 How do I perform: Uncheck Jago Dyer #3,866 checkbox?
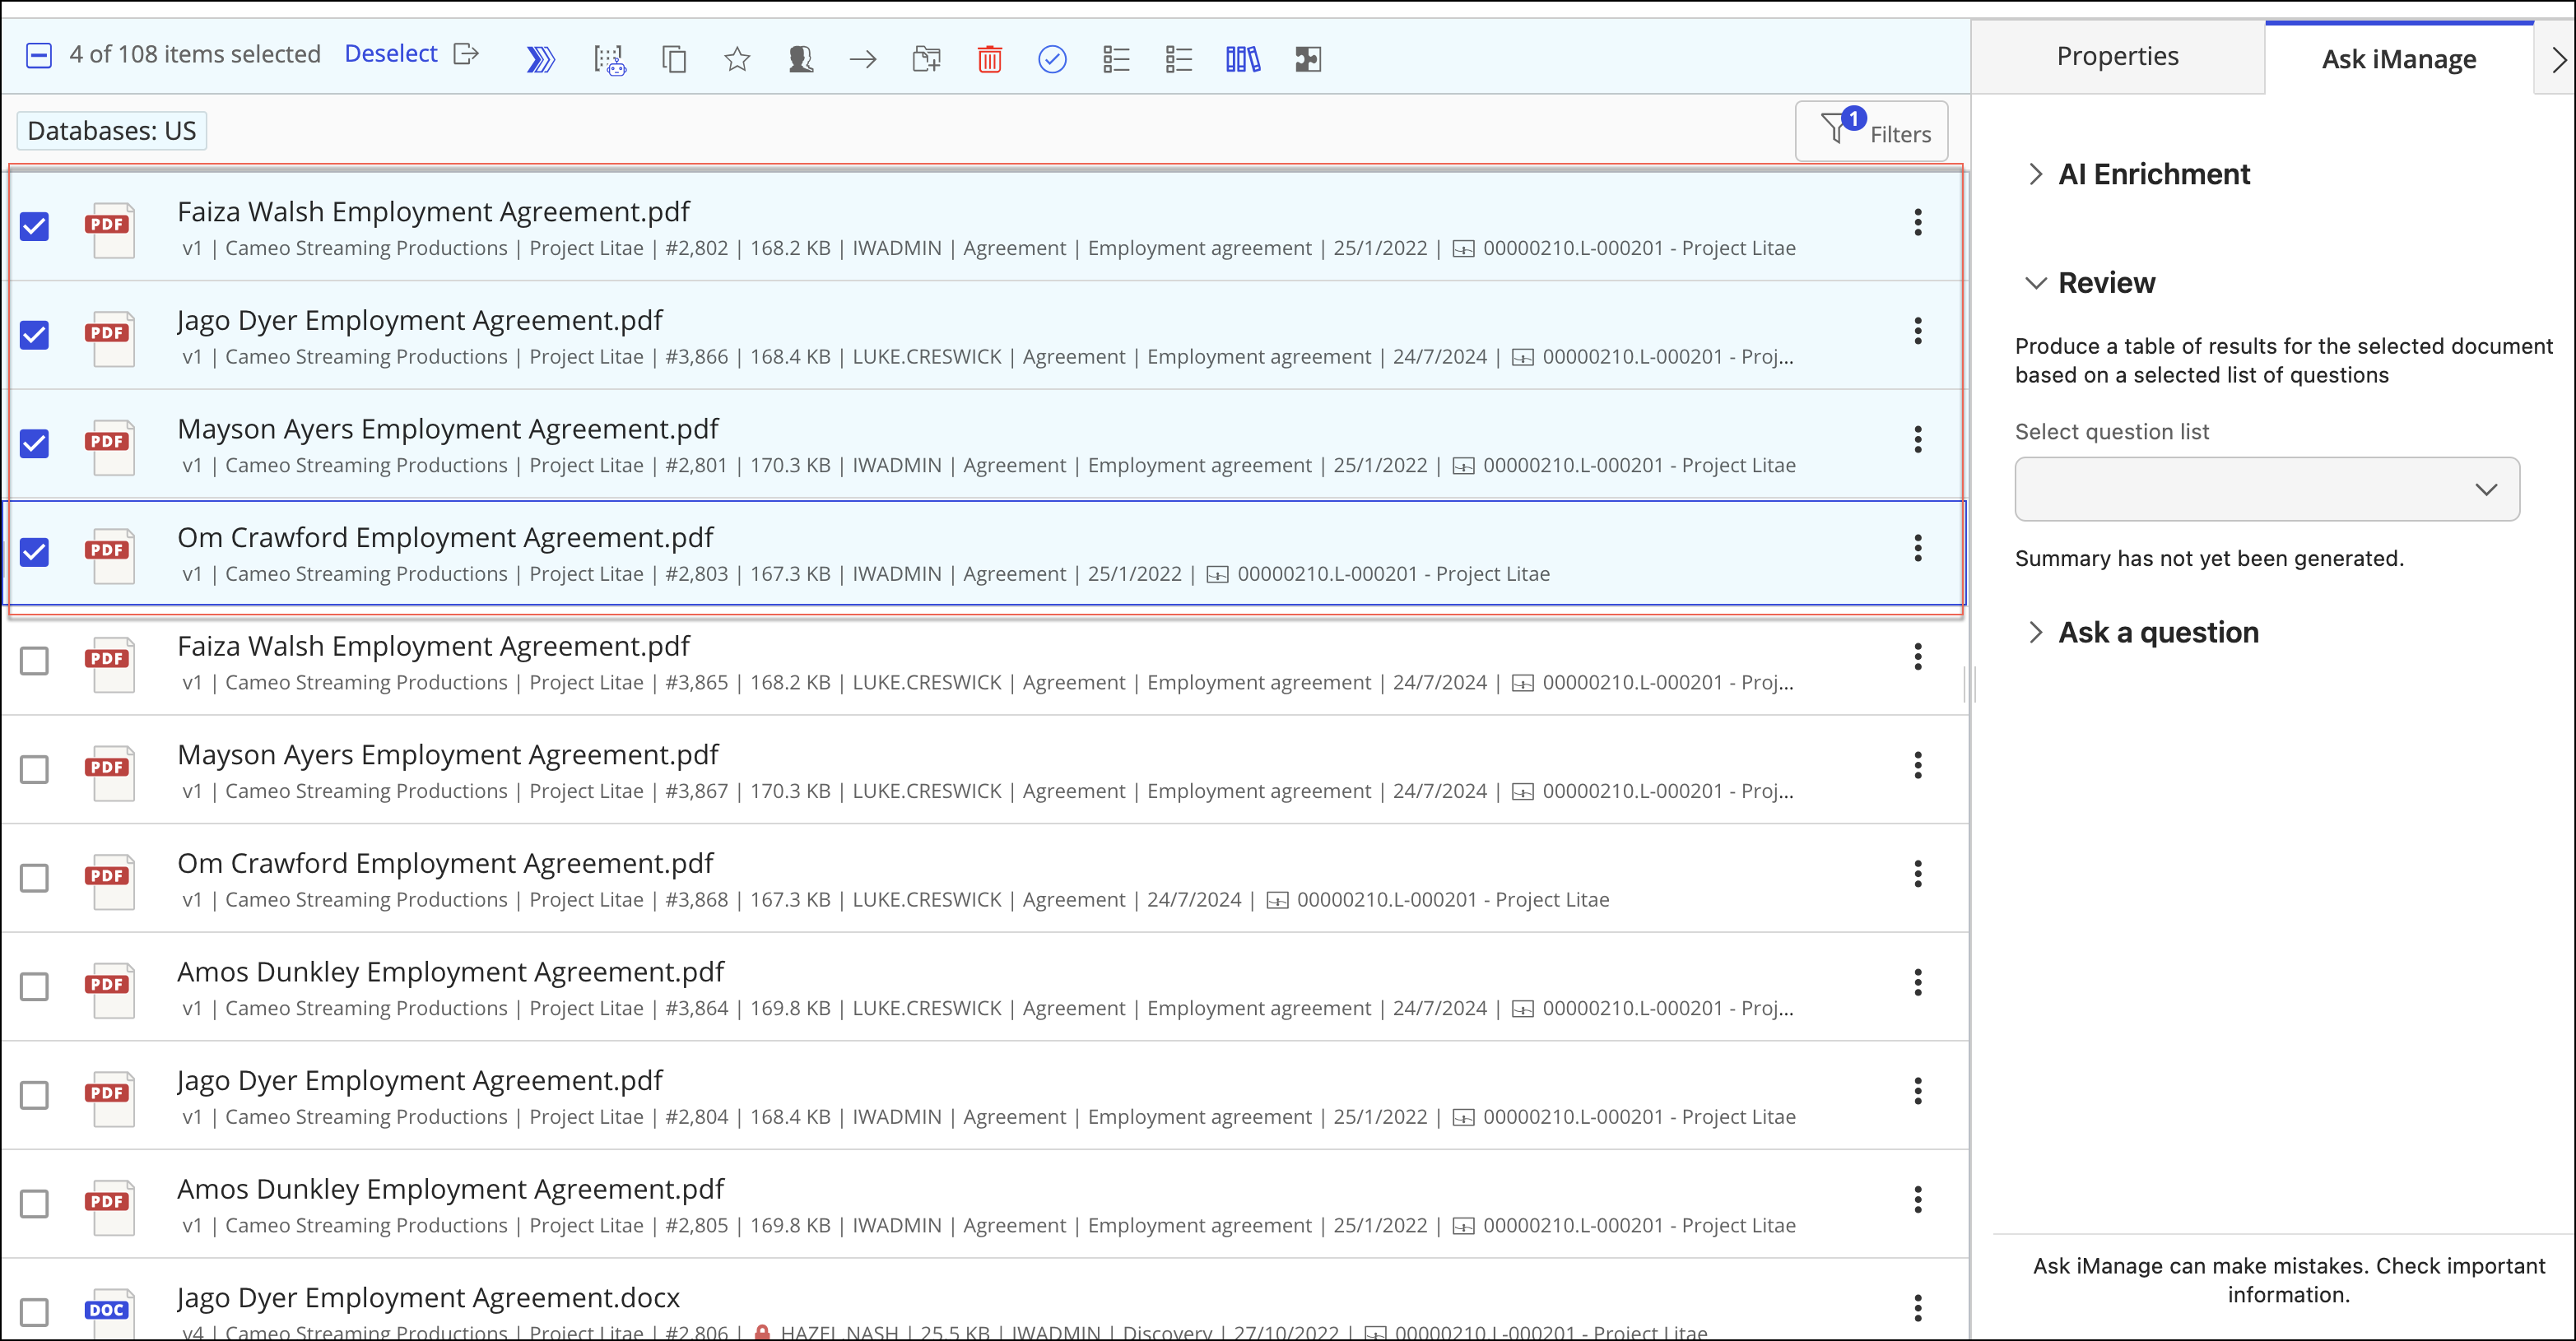click(x=35, y=335)
